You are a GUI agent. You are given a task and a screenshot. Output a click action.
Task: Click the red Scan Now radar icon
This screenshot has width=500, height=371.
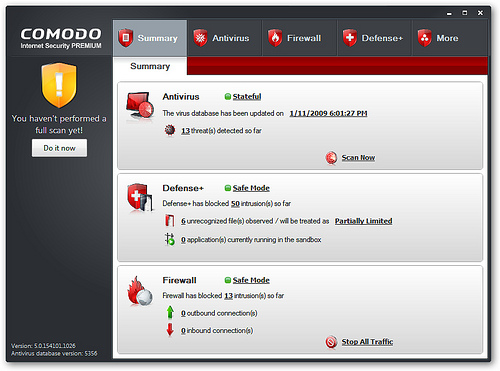pyautogui.click(x=331, y=158)
